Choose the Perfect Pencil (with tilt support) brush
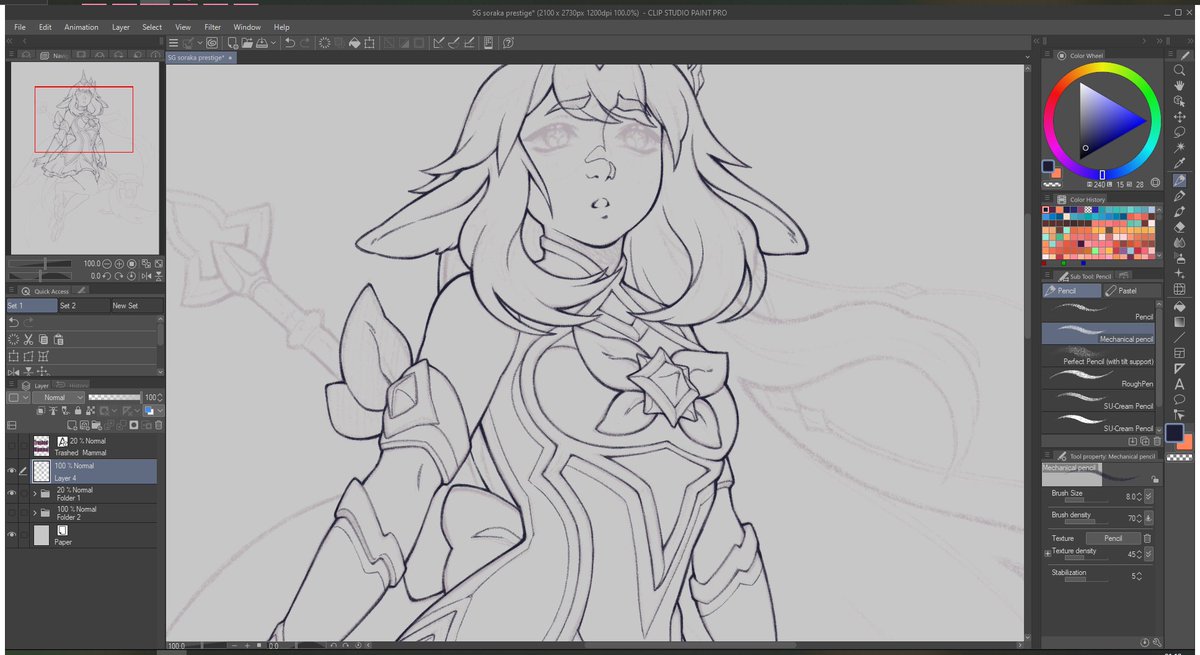This screenshot has height=655, width=1200. coord(1098,355)
